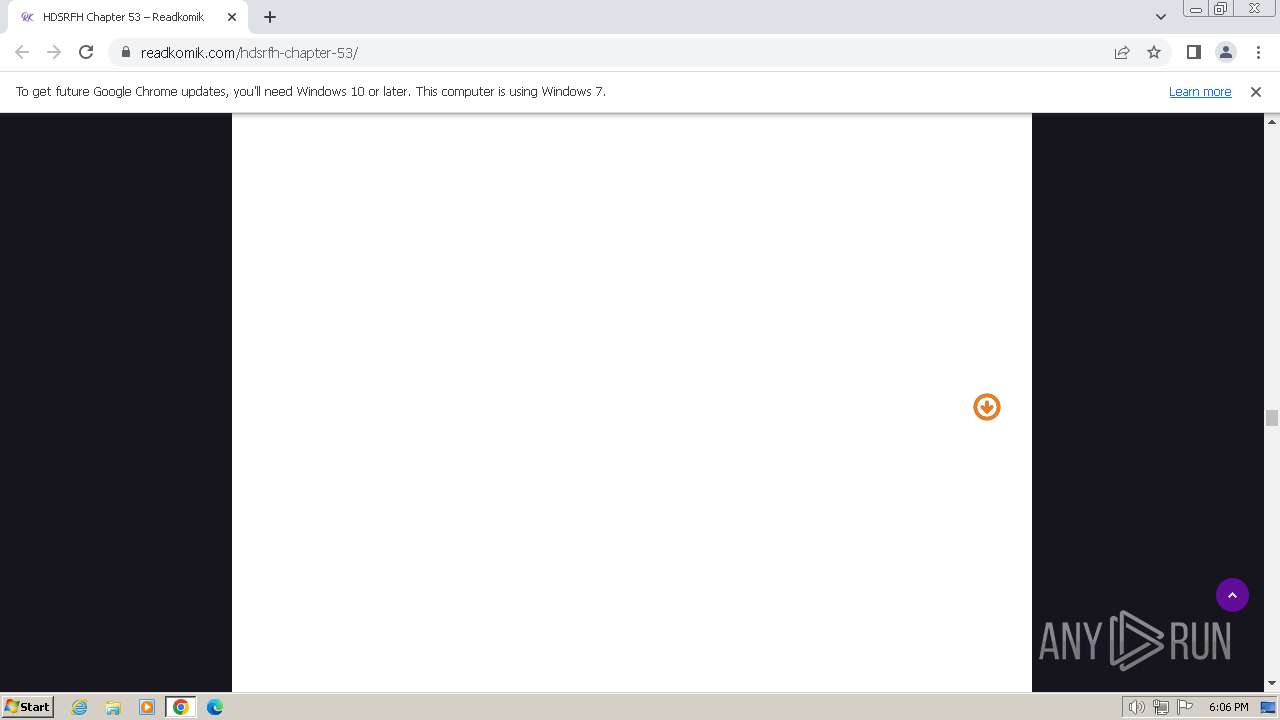Click the purple scroll-to-top button

1232,595
